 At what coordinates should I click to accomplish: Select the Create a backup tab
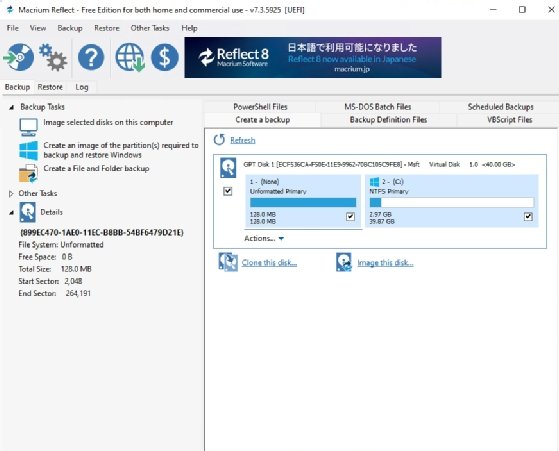click(262, 120)
